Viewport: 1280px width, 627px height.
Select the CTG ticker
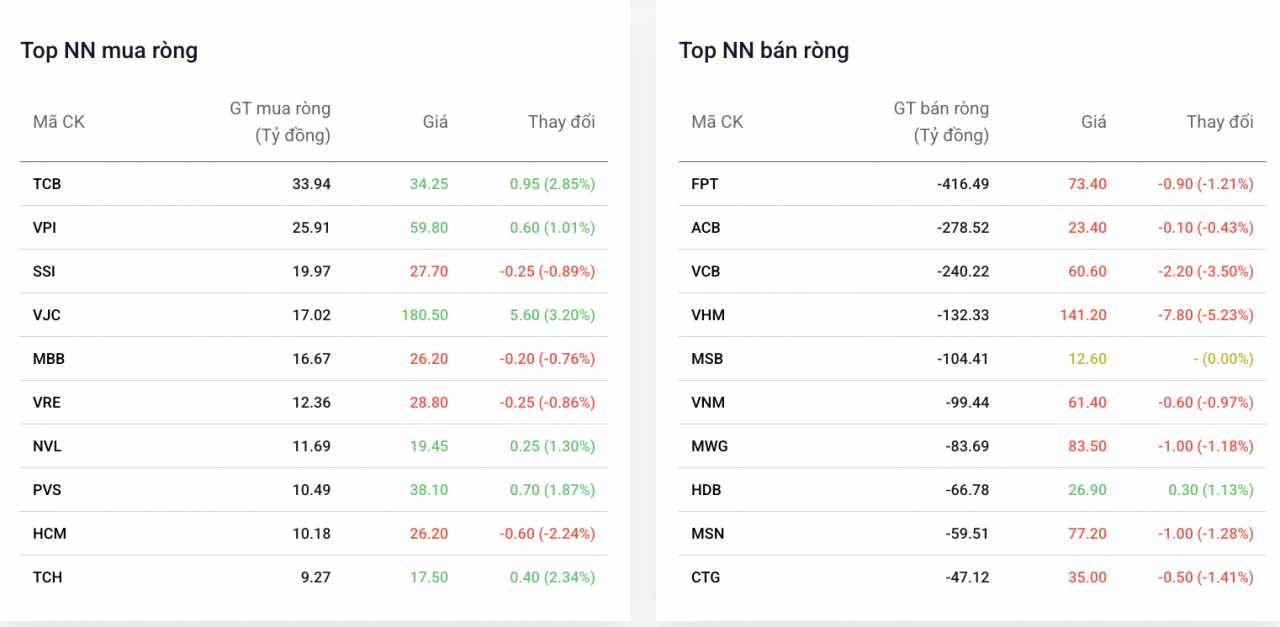[x=705, y=577]
